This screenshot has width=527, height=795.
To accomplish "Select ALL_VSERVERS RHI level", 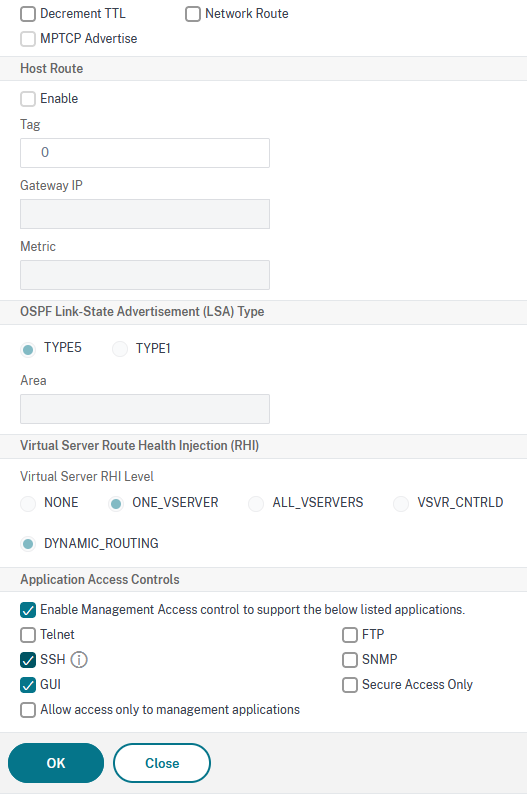I will pos(256,503).
